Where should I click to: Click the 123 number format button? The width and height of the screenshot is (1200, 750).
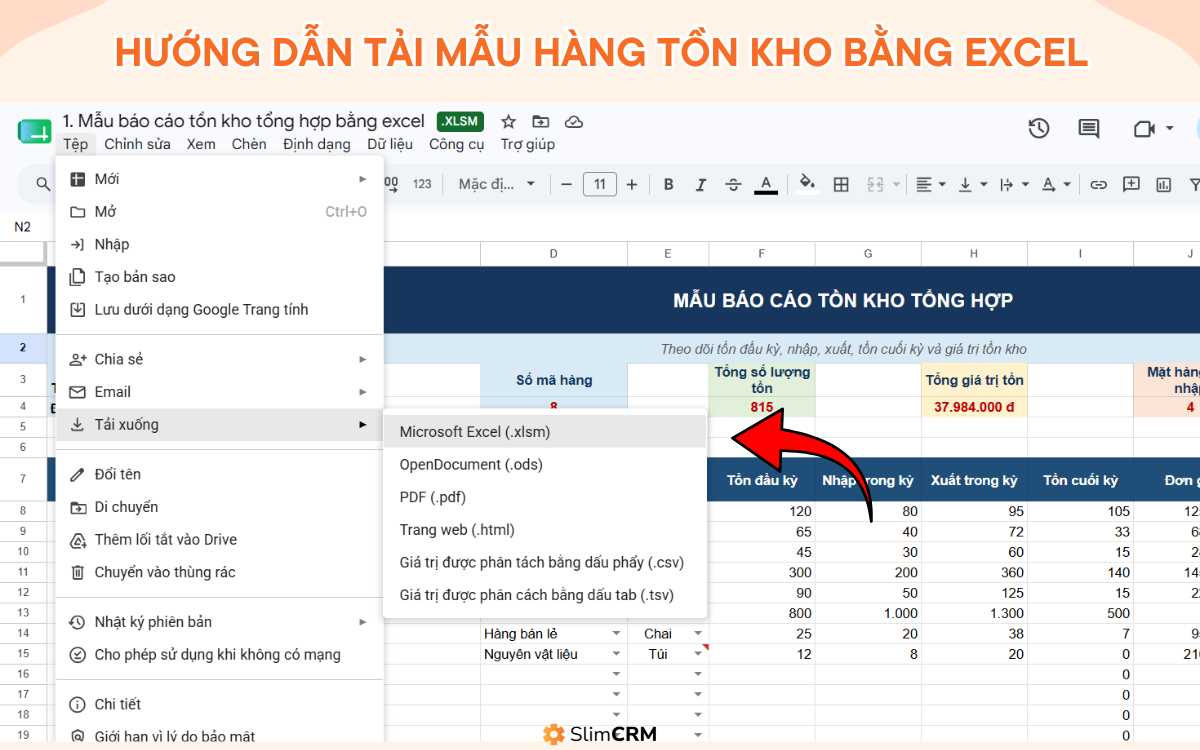422,184
